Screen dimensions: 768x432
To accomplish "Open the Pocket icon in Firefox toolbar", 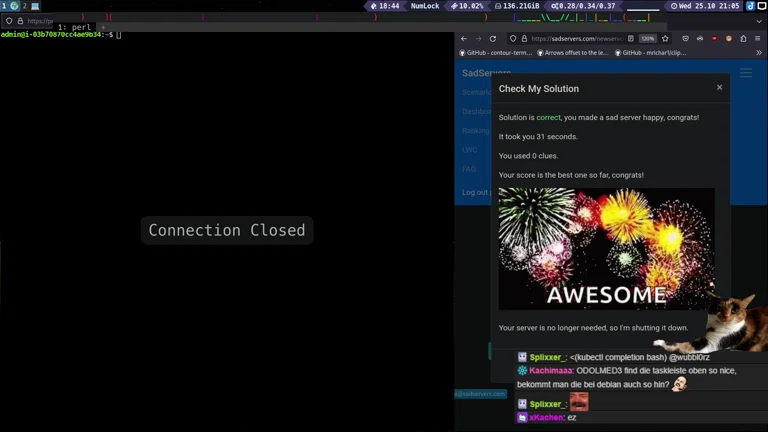I will pos(685,39).
